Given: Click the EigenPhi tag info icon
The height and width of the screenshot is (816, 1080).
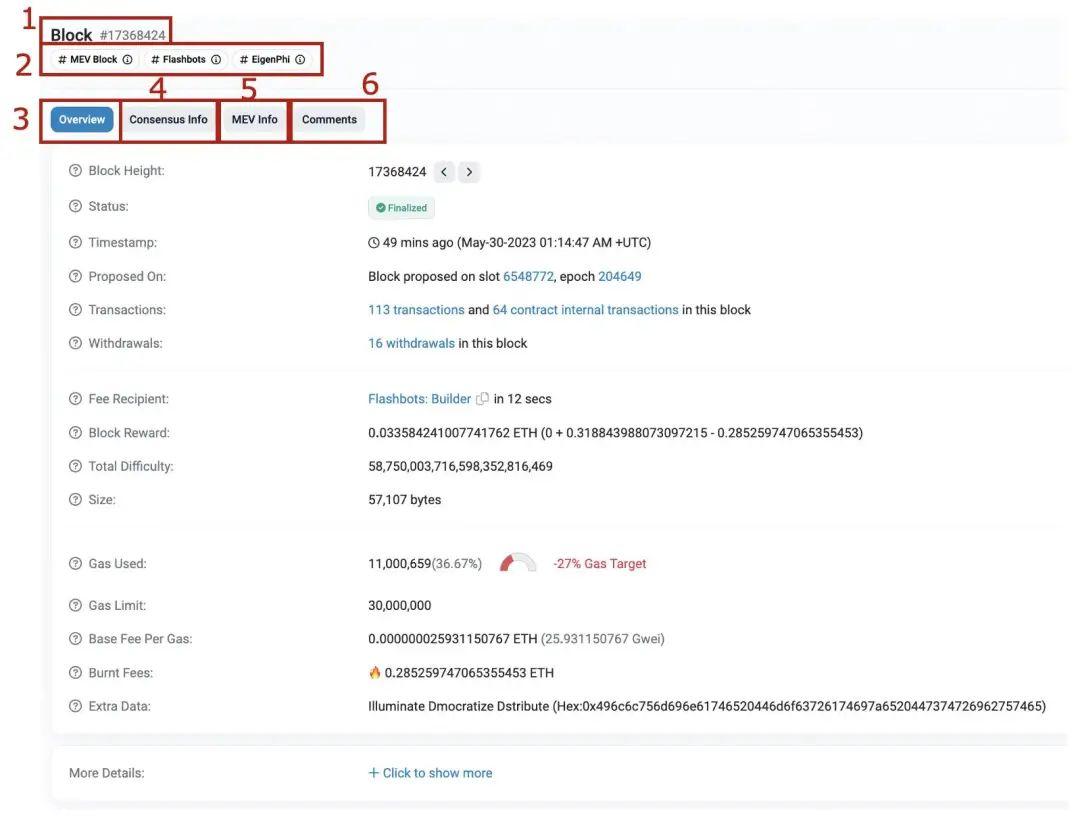Looking at the screenshot, I should pyautogui.click(x=300, y=58).
